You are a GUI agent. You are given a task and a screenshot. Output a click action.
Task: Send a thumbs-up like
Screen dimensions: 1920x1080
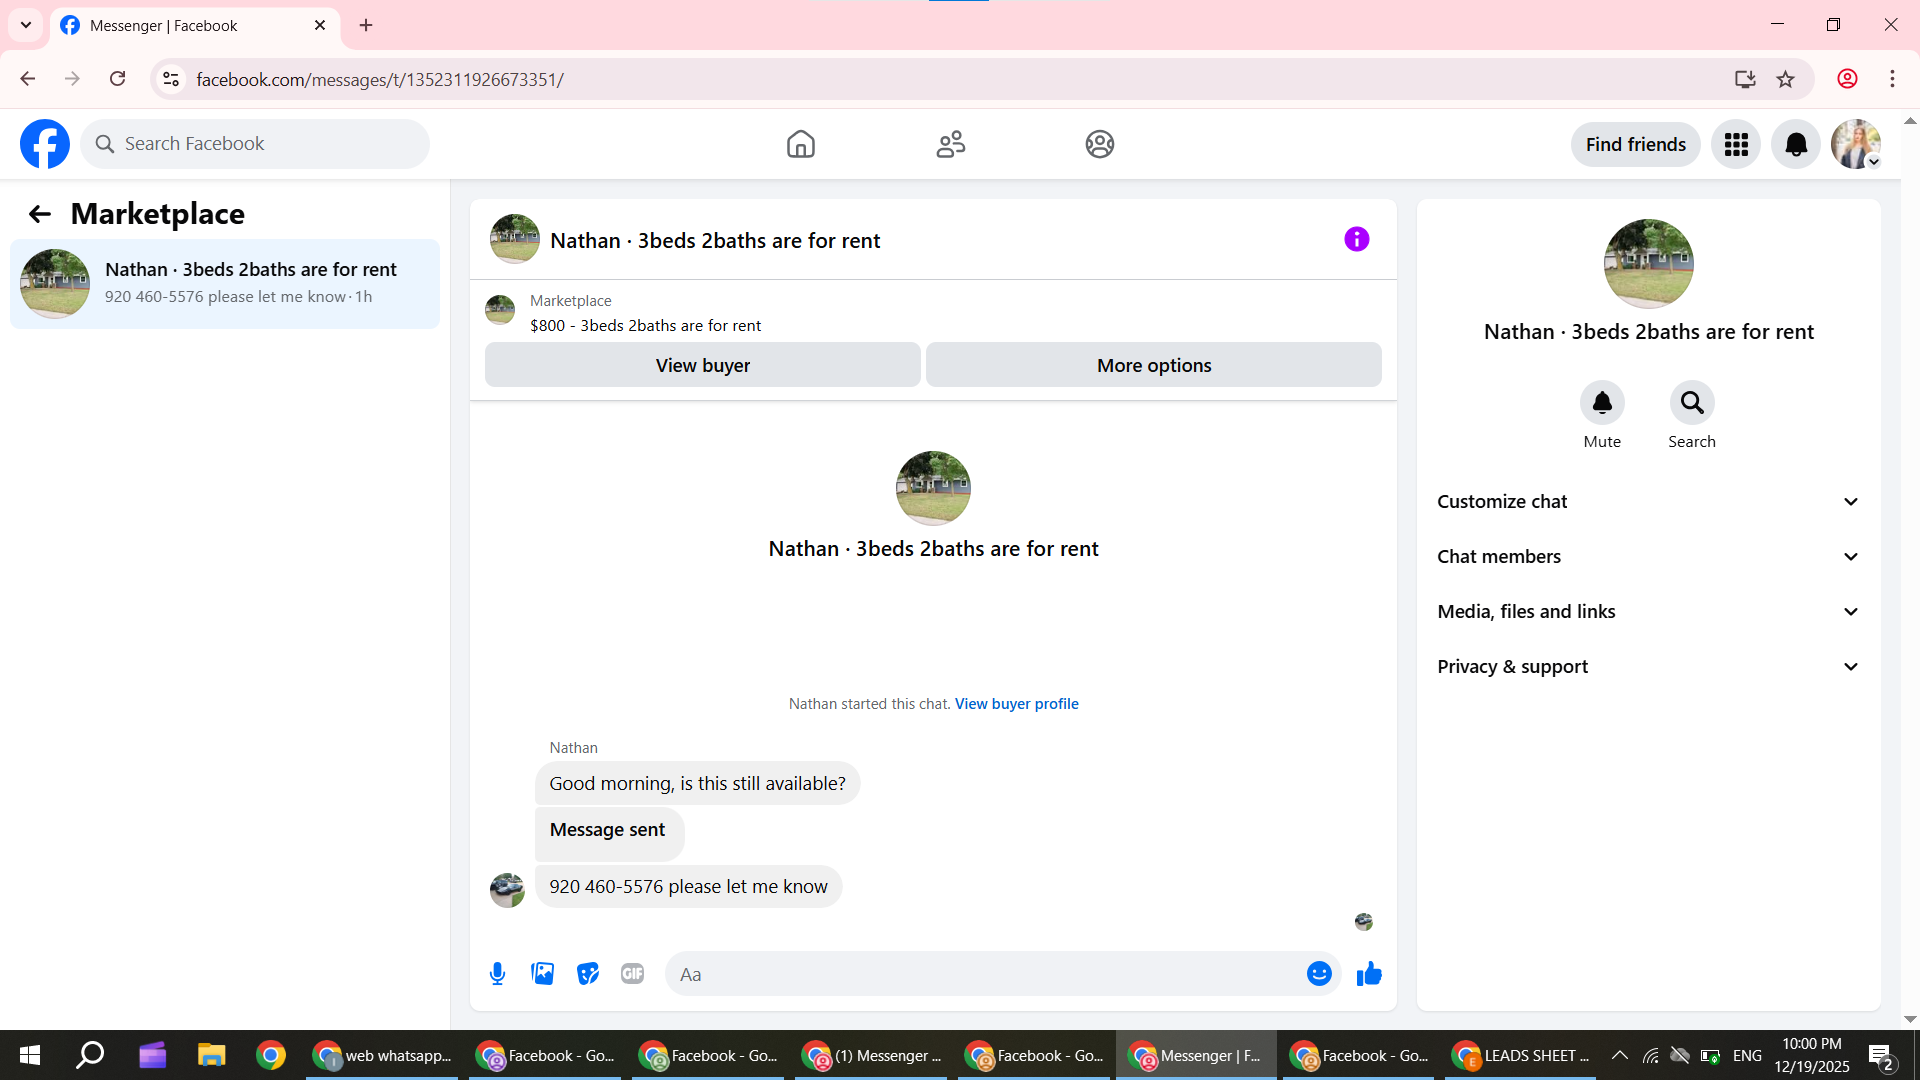[x=1369, y=974]
